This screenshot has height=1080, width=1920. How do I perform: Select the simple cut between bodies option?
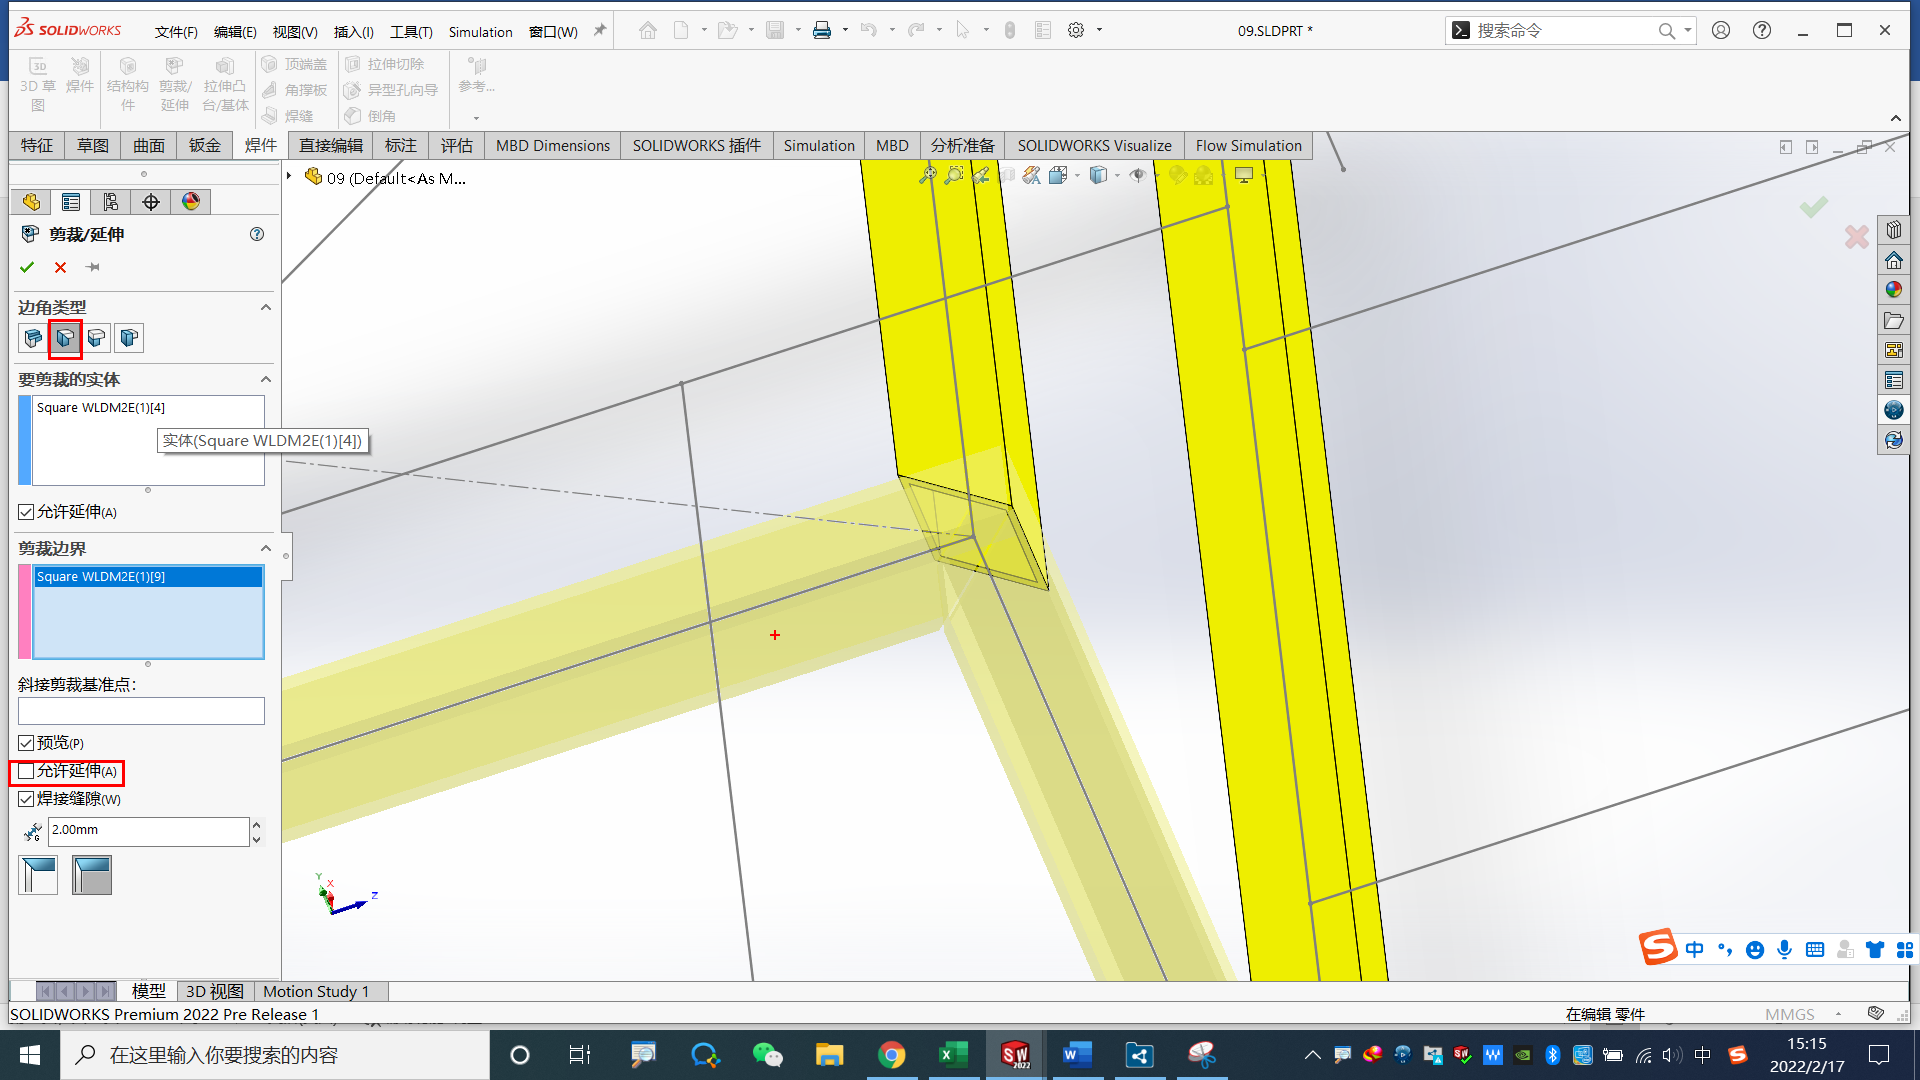pos(38,875)
